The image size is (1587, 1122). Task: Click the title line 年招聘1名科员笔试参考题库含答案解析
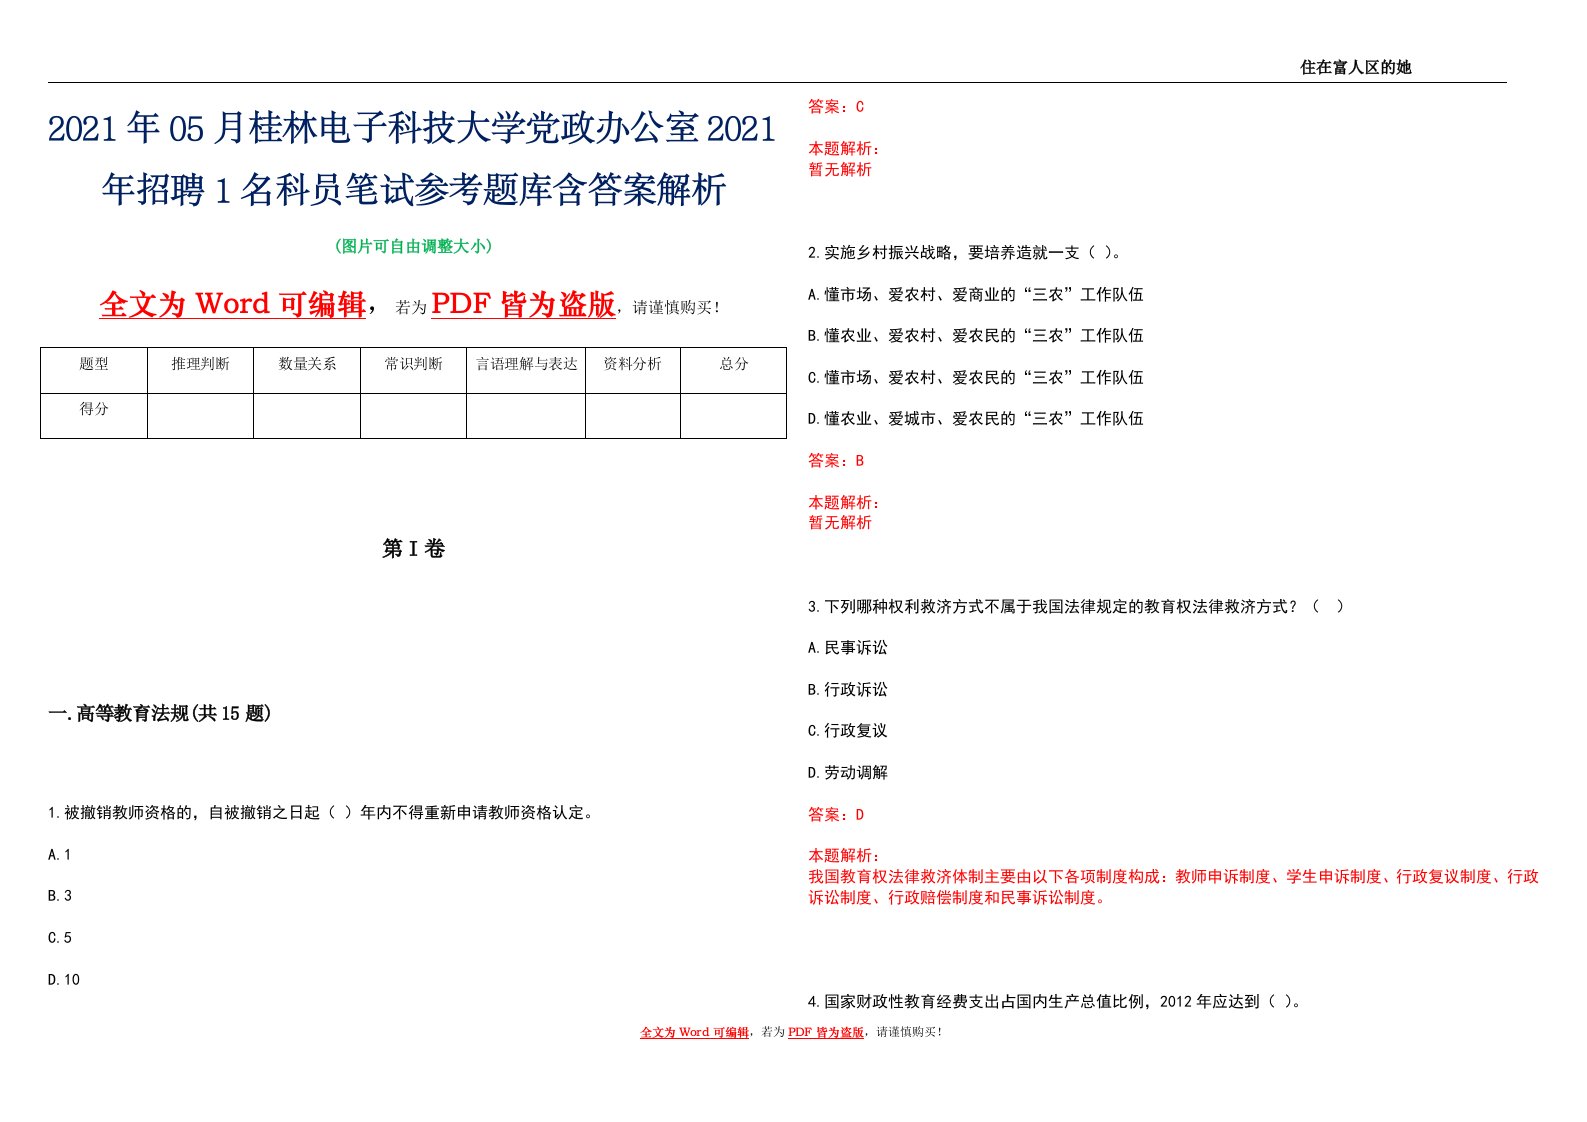tap(414, 189)
